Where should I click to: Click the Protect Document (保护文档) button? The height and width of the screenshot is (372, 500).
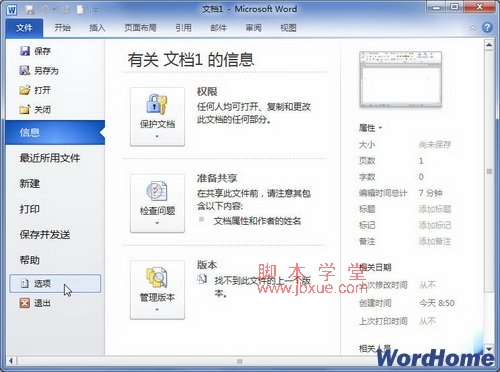click(157, 117)
